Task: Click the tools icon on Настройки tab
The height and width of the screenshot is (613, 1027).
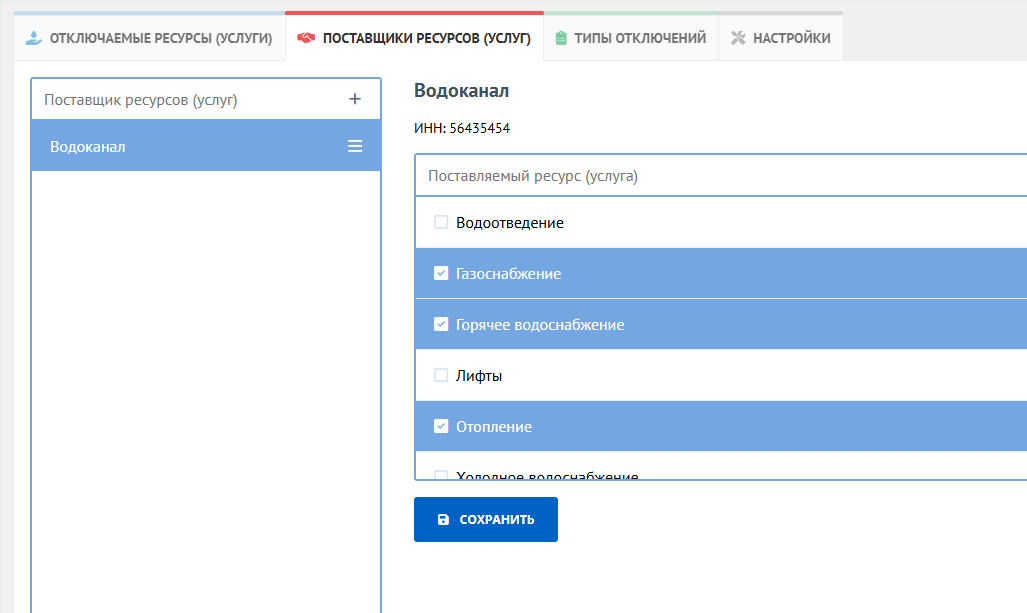Action: [739, 38]
